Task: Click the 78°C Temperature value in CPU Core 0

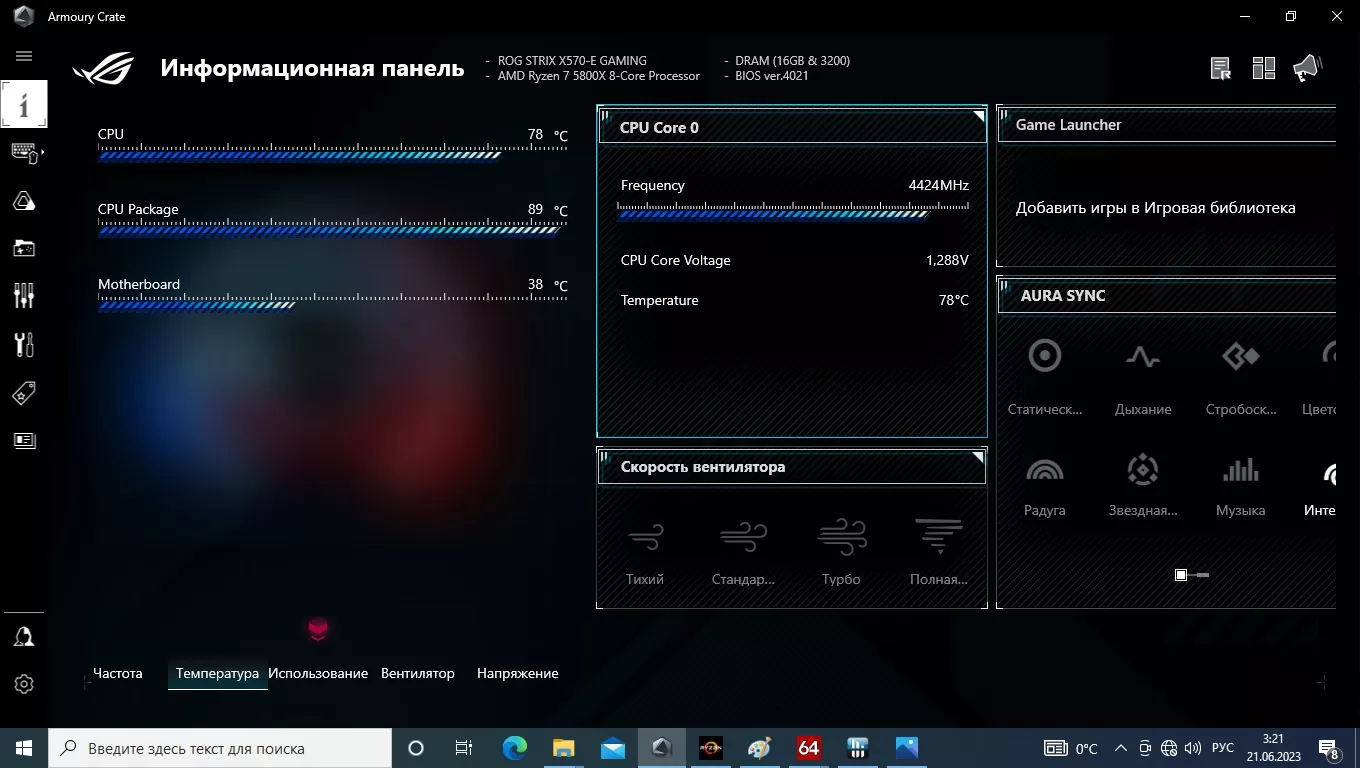Action: click(954, 300)
